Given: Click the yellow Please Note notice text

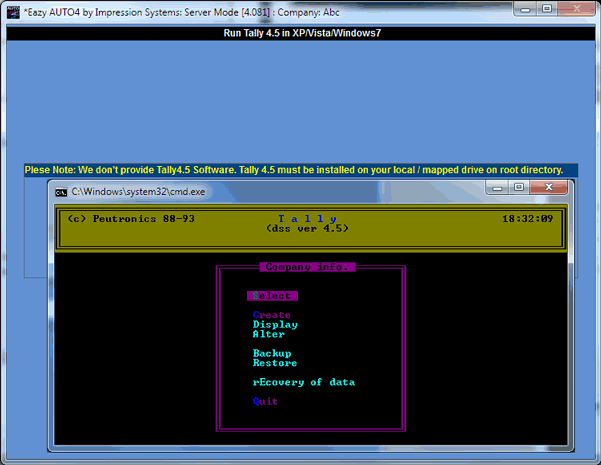Looking at the screenshot, I should [x=294, y=170].
